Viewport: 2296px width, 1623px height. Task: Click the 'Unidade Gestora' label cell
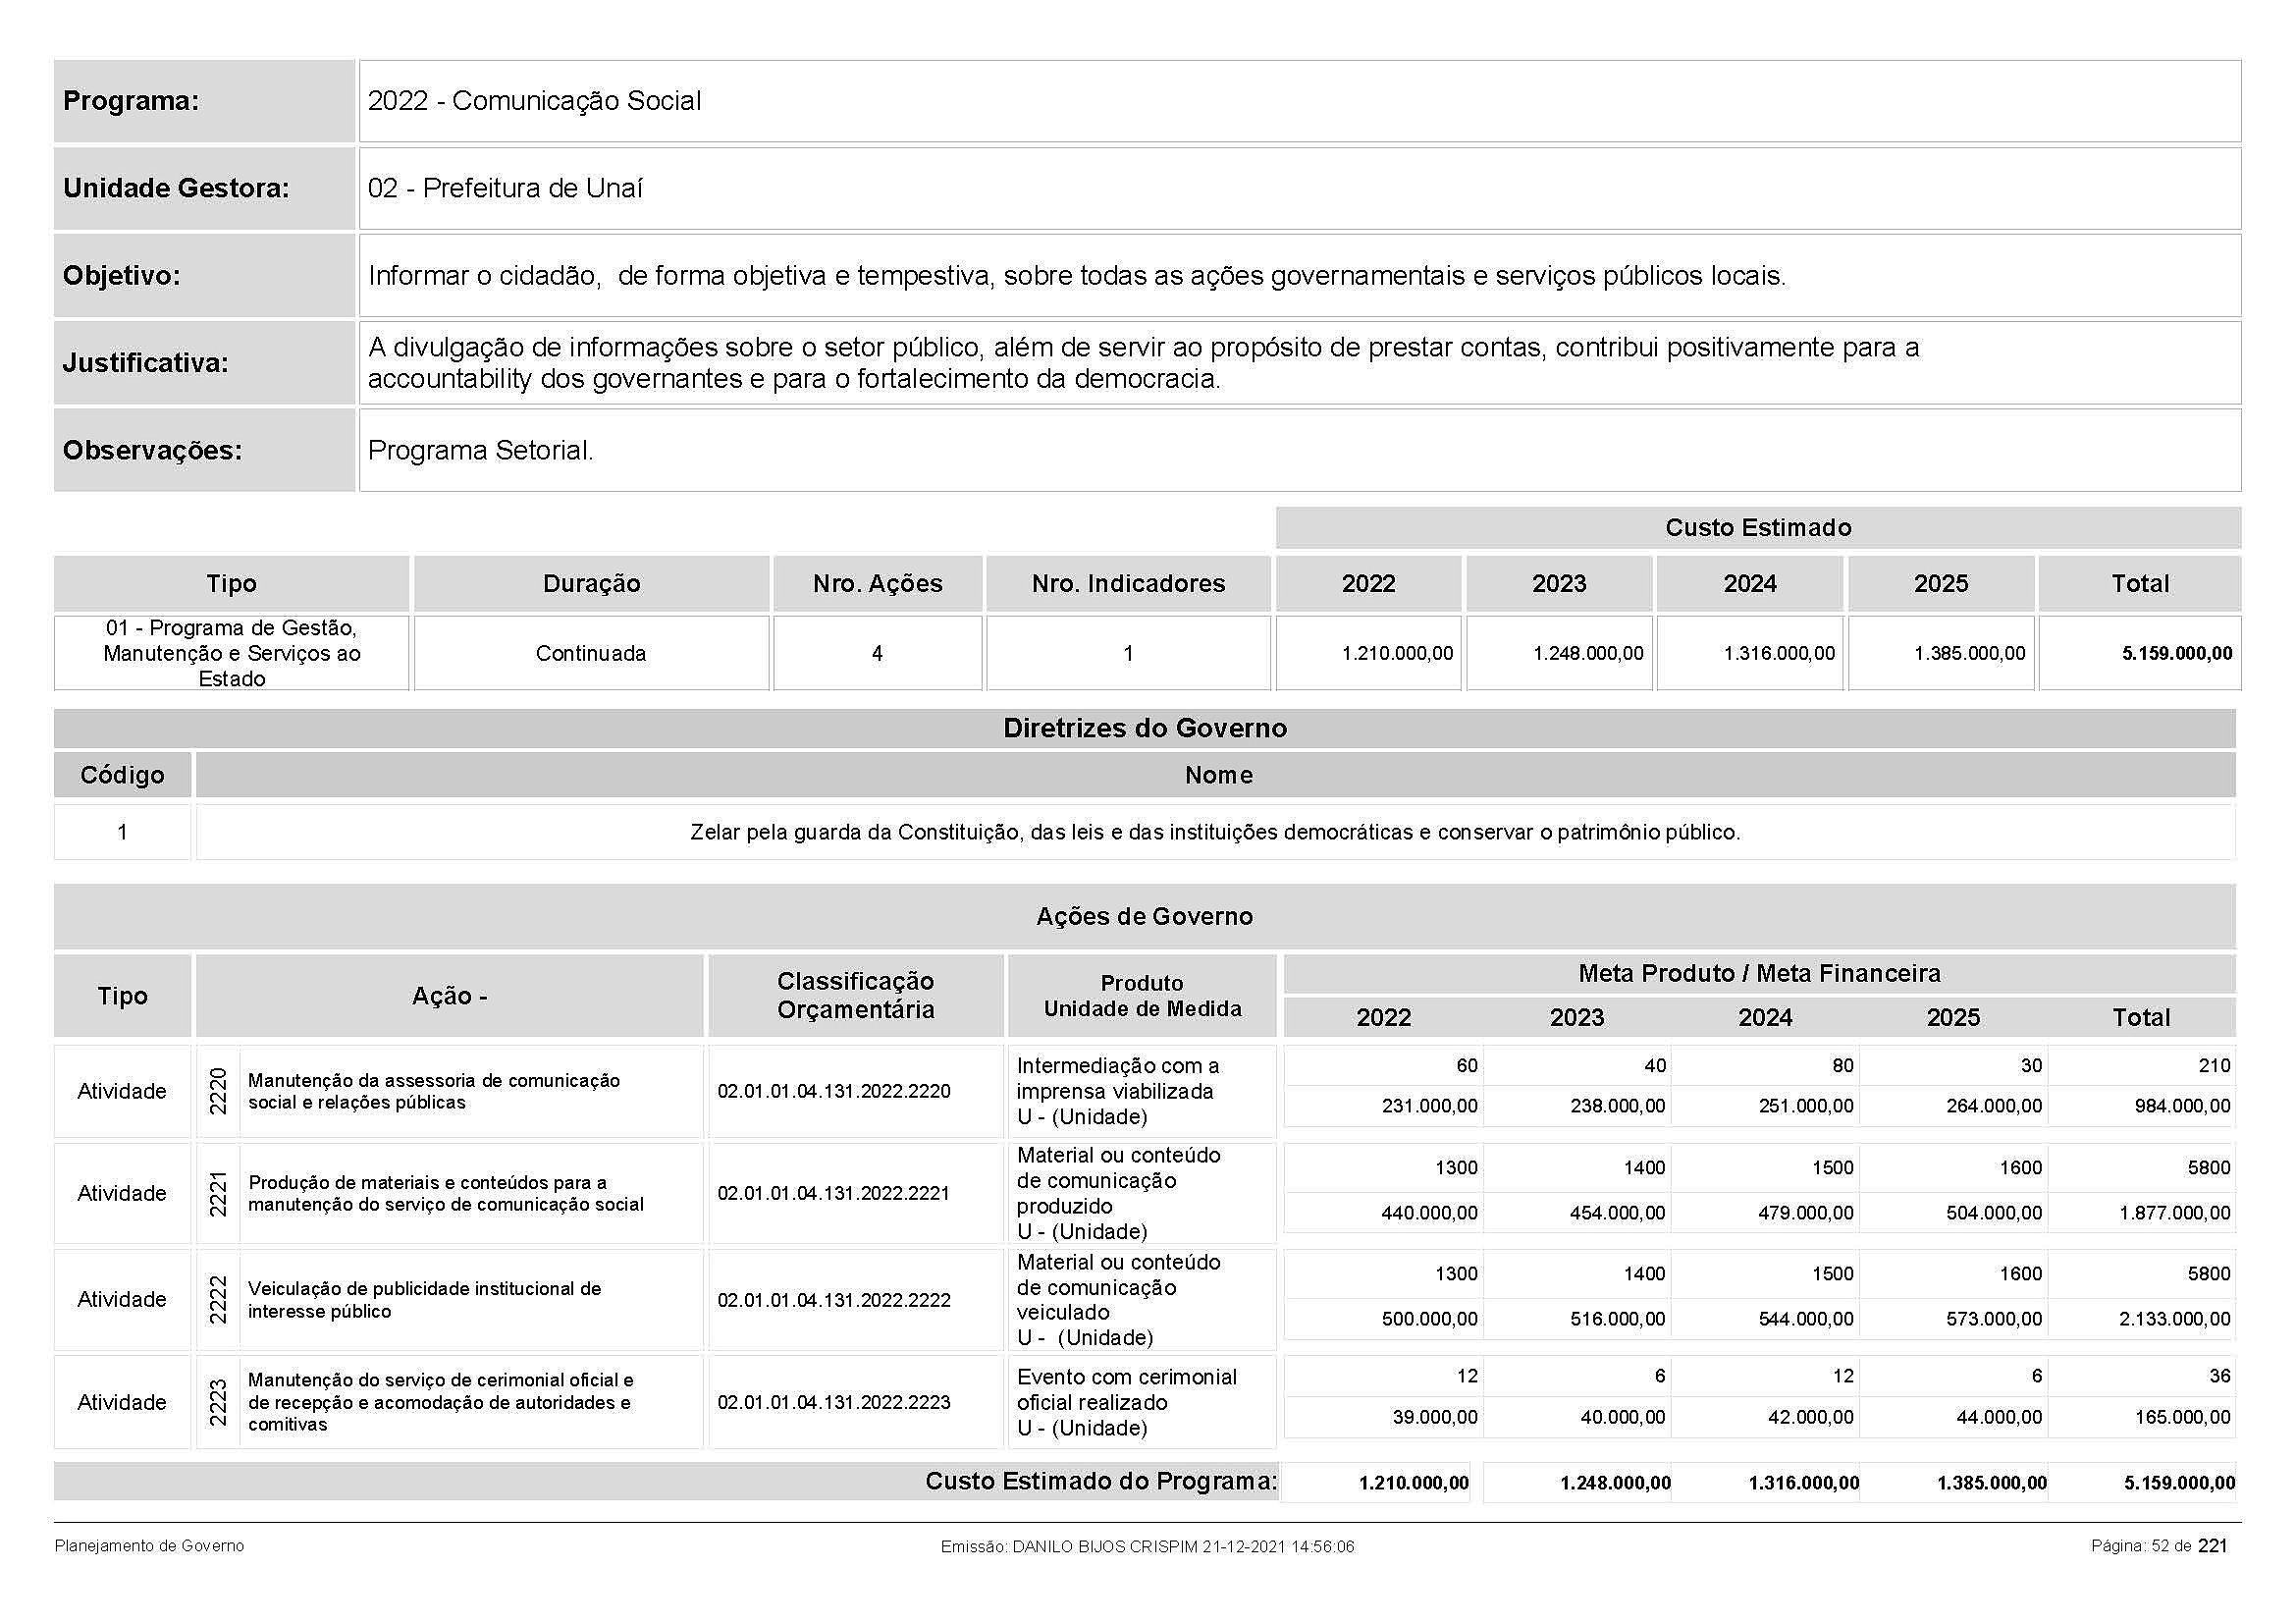(176, 188)
